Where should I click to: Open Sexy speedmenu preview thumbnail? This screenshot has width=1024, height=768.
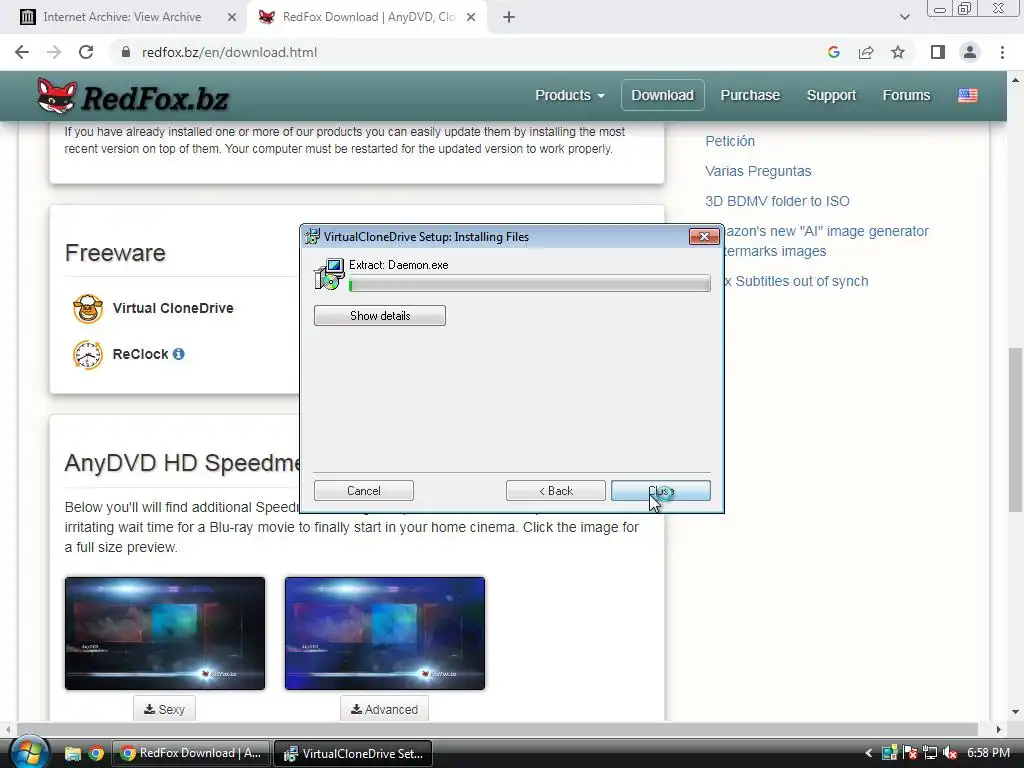click(165, 633)
